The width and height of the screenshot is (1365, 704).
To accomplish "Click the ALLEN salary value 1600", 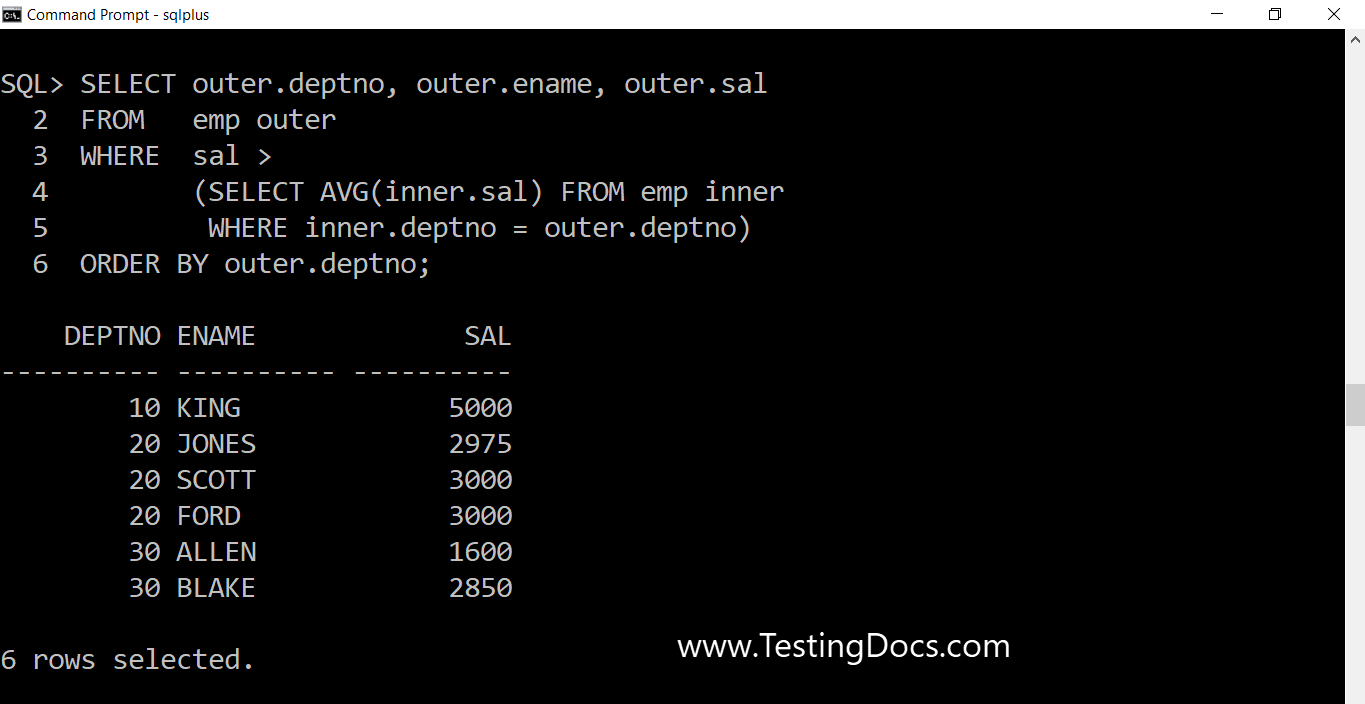I will [x=481, y=552].
